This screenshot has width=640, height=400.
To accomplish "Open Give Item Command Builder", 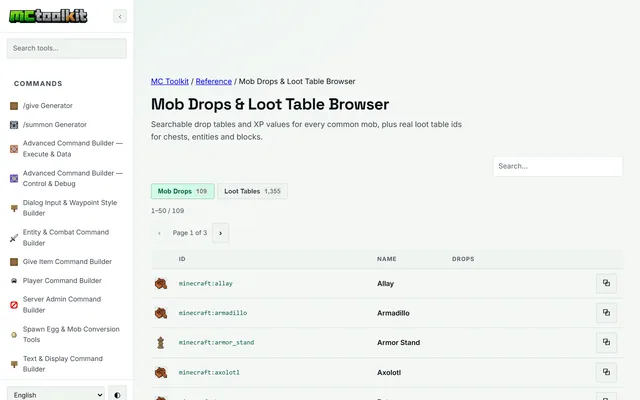I will click(x=67, y=262).
